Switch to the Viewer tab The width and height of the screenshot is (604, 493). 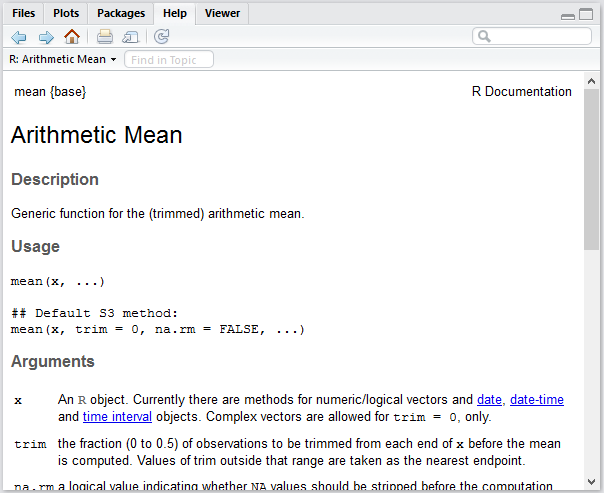point(222,13)
